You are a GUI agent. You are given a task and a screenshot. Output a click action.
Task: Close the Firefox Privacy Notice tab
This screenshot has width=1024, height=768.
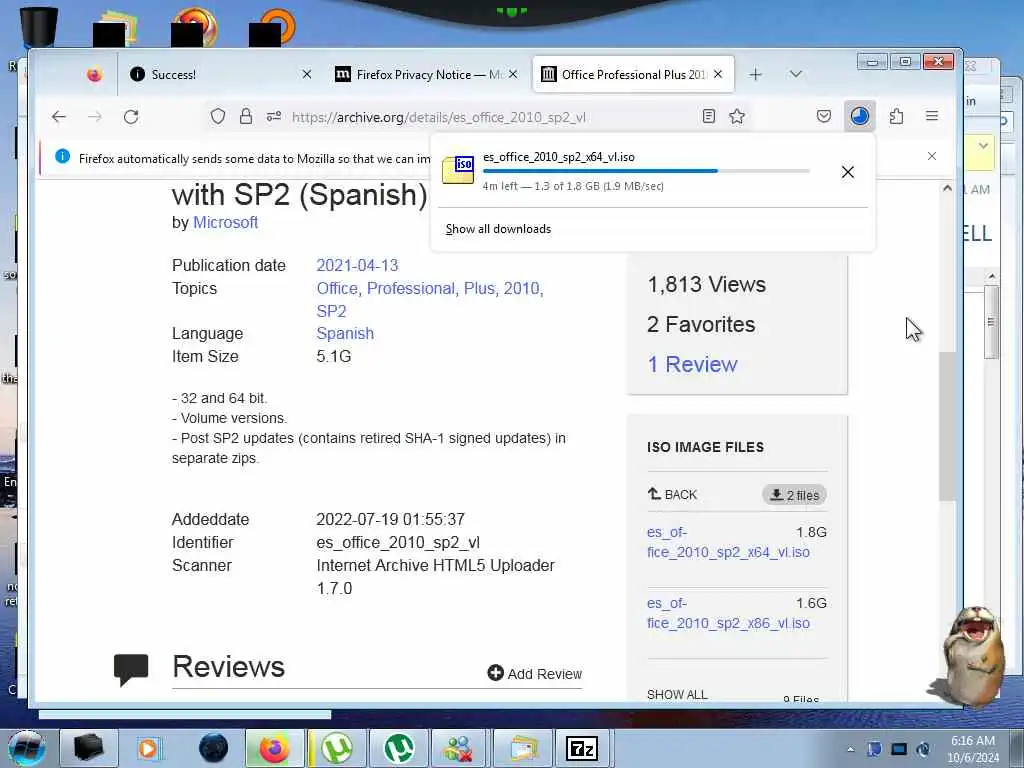(x=513, y=74)
